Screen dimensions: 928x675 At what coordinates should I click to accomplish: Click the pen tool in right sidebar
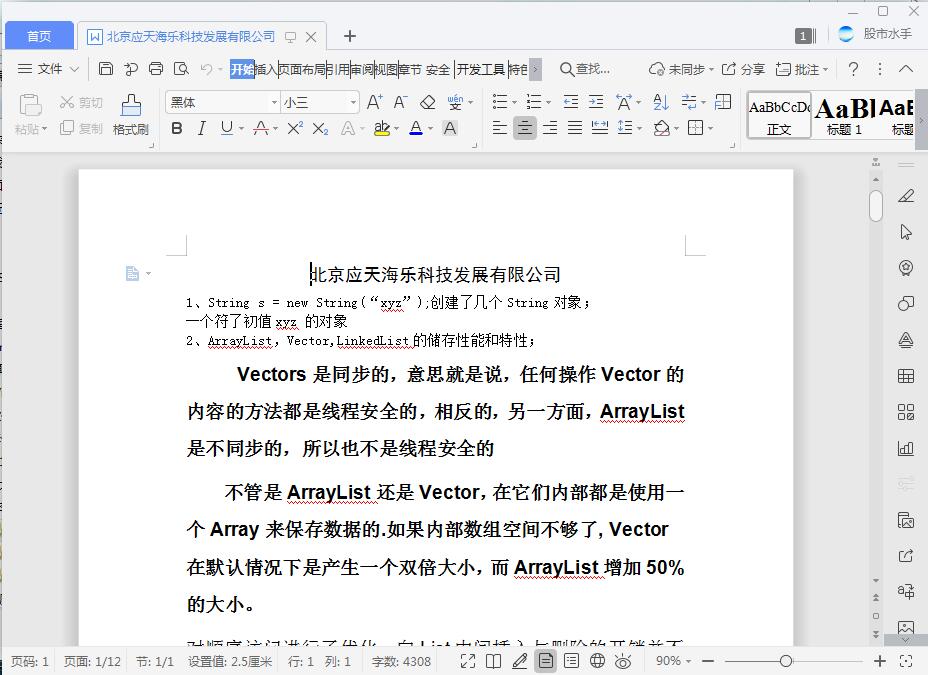(x=906, y=196)
